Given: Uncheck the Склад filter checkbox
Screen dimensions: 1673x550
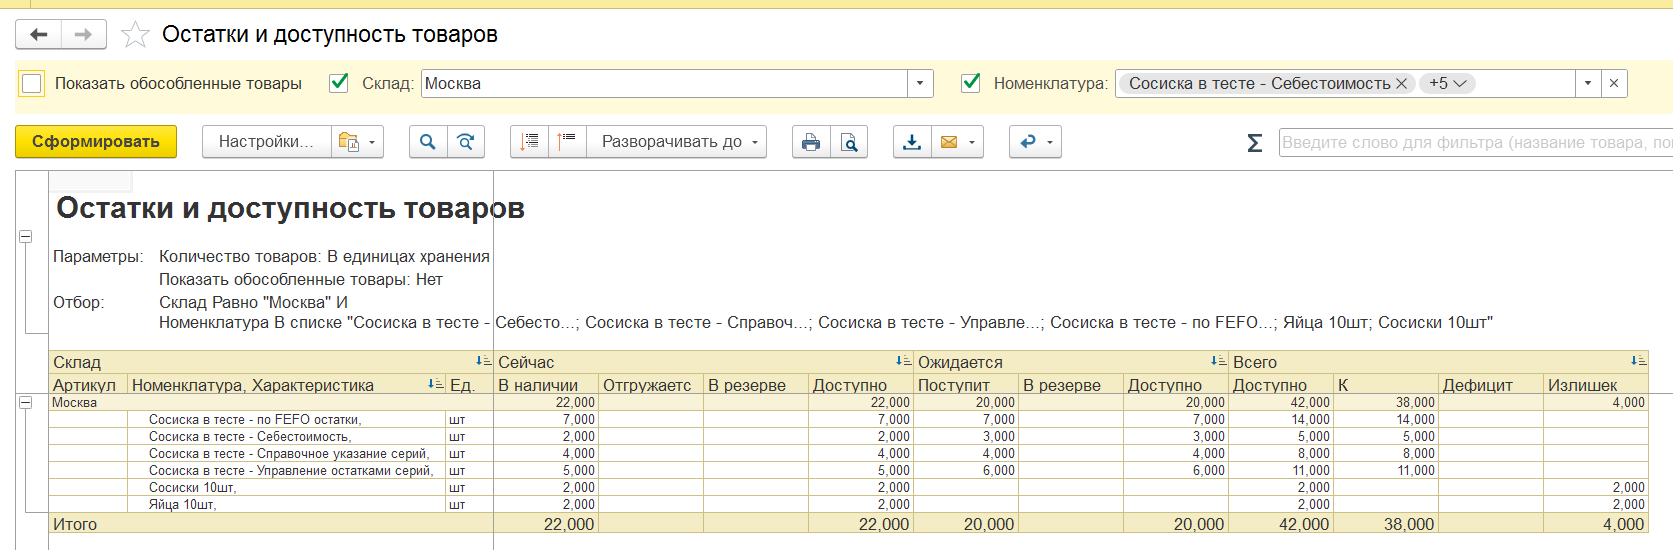Looking at the screenshot, I should (339, 83).
